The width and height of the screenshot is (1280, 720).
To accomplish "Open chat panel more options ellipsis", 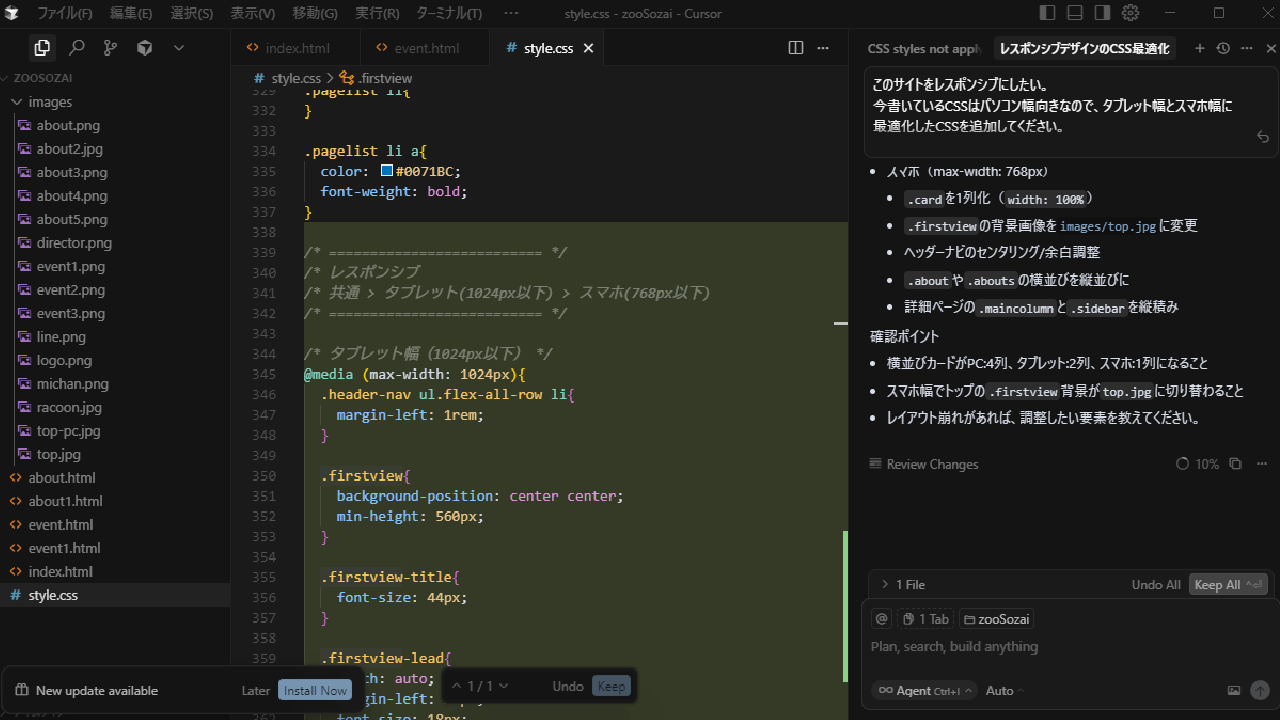I will (x=1247, y=48).
